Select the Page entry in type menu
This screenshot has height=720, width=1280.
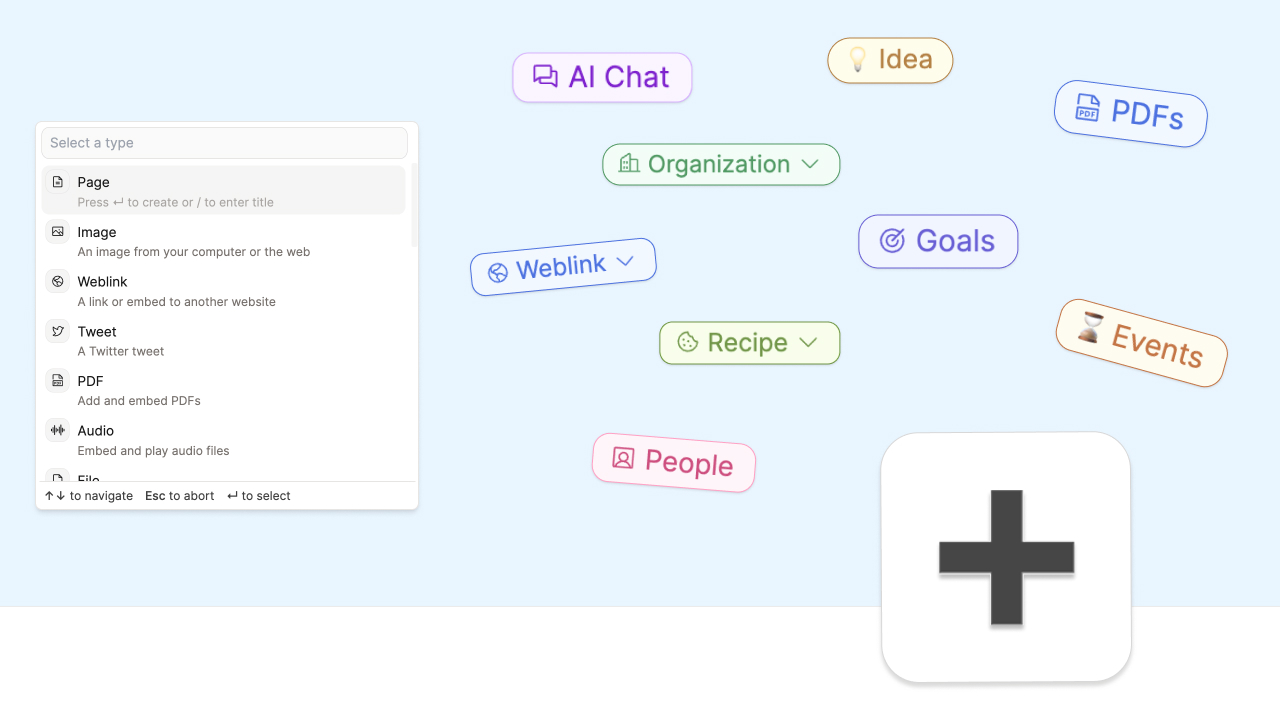tap(224, 191)
